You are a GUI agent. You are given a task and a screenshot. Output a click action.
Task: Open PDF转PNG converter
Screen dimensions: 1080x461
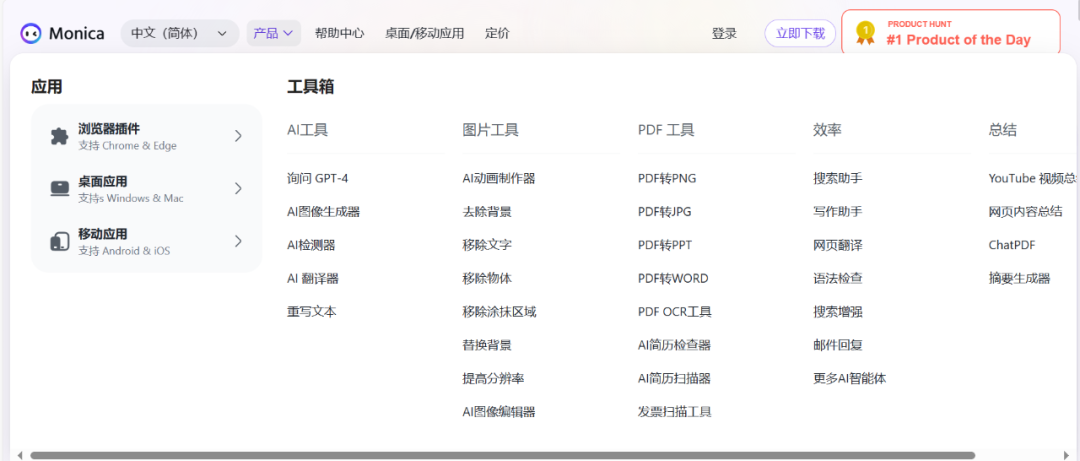(667, 178)
